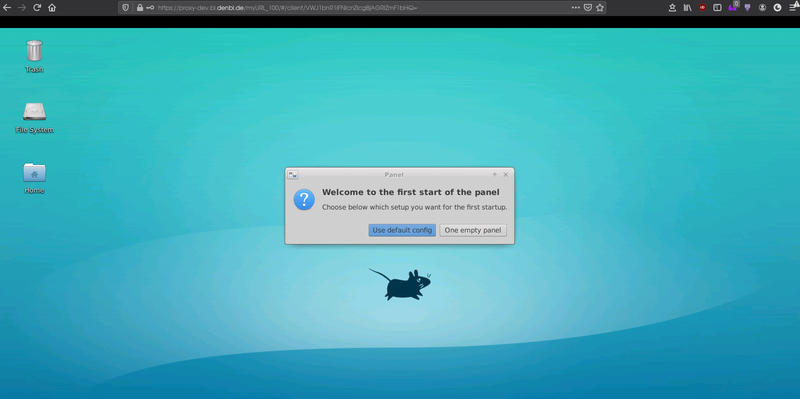Screen dimensions: 800x399
Task: Click the Use default config button
Action: [x=402, y=230]
